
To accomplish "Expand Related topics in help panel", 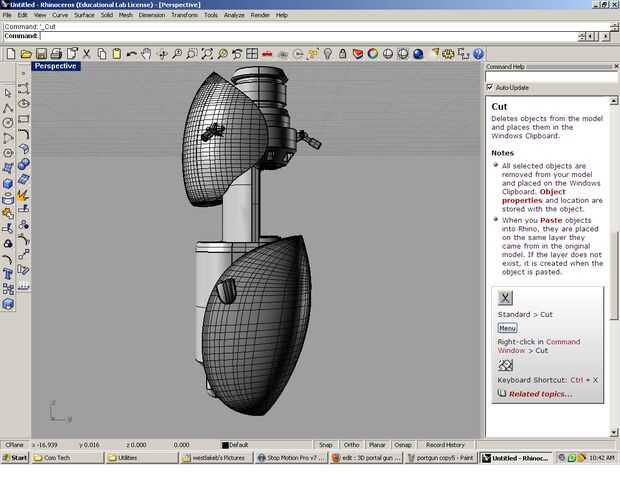I will click(x=540, y=394).
